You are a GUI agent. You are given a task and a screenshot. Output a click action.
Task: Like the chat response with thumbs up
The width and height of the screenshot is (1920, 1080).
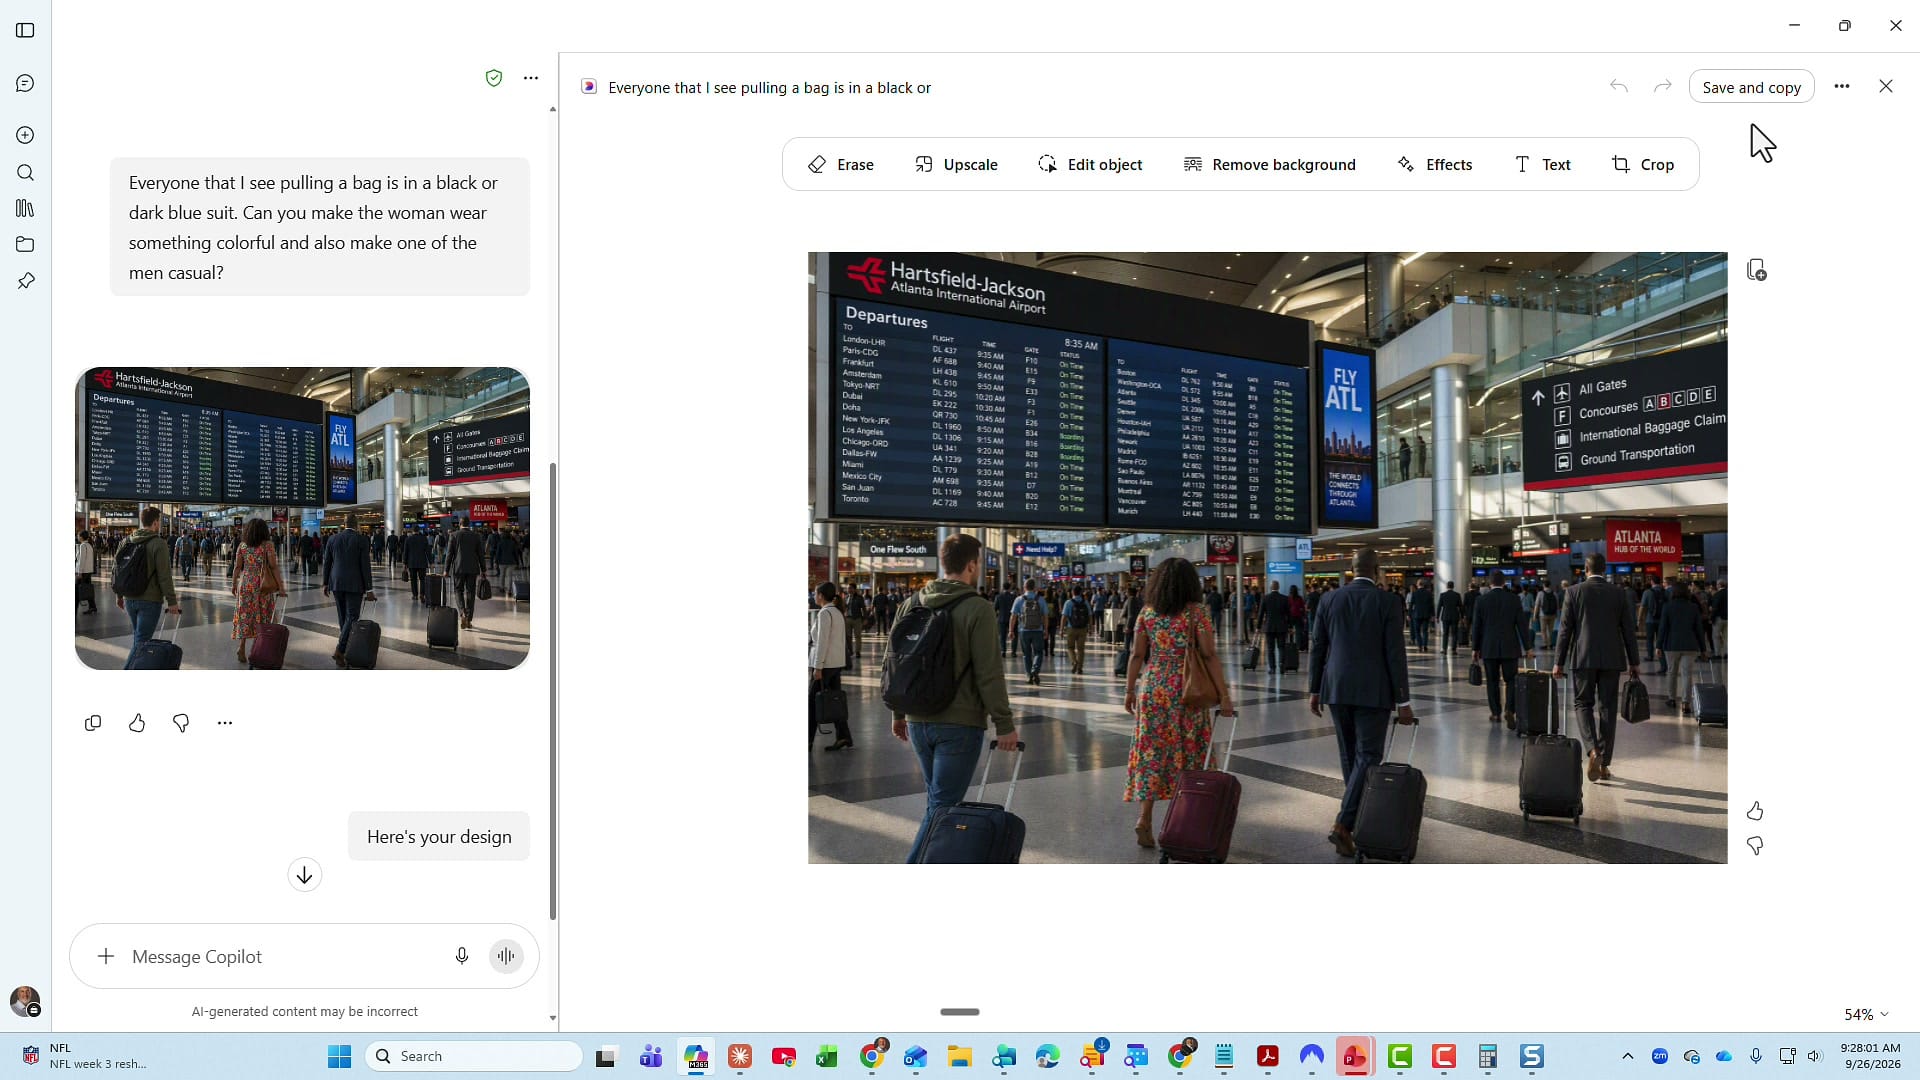[x=137, y=723]
